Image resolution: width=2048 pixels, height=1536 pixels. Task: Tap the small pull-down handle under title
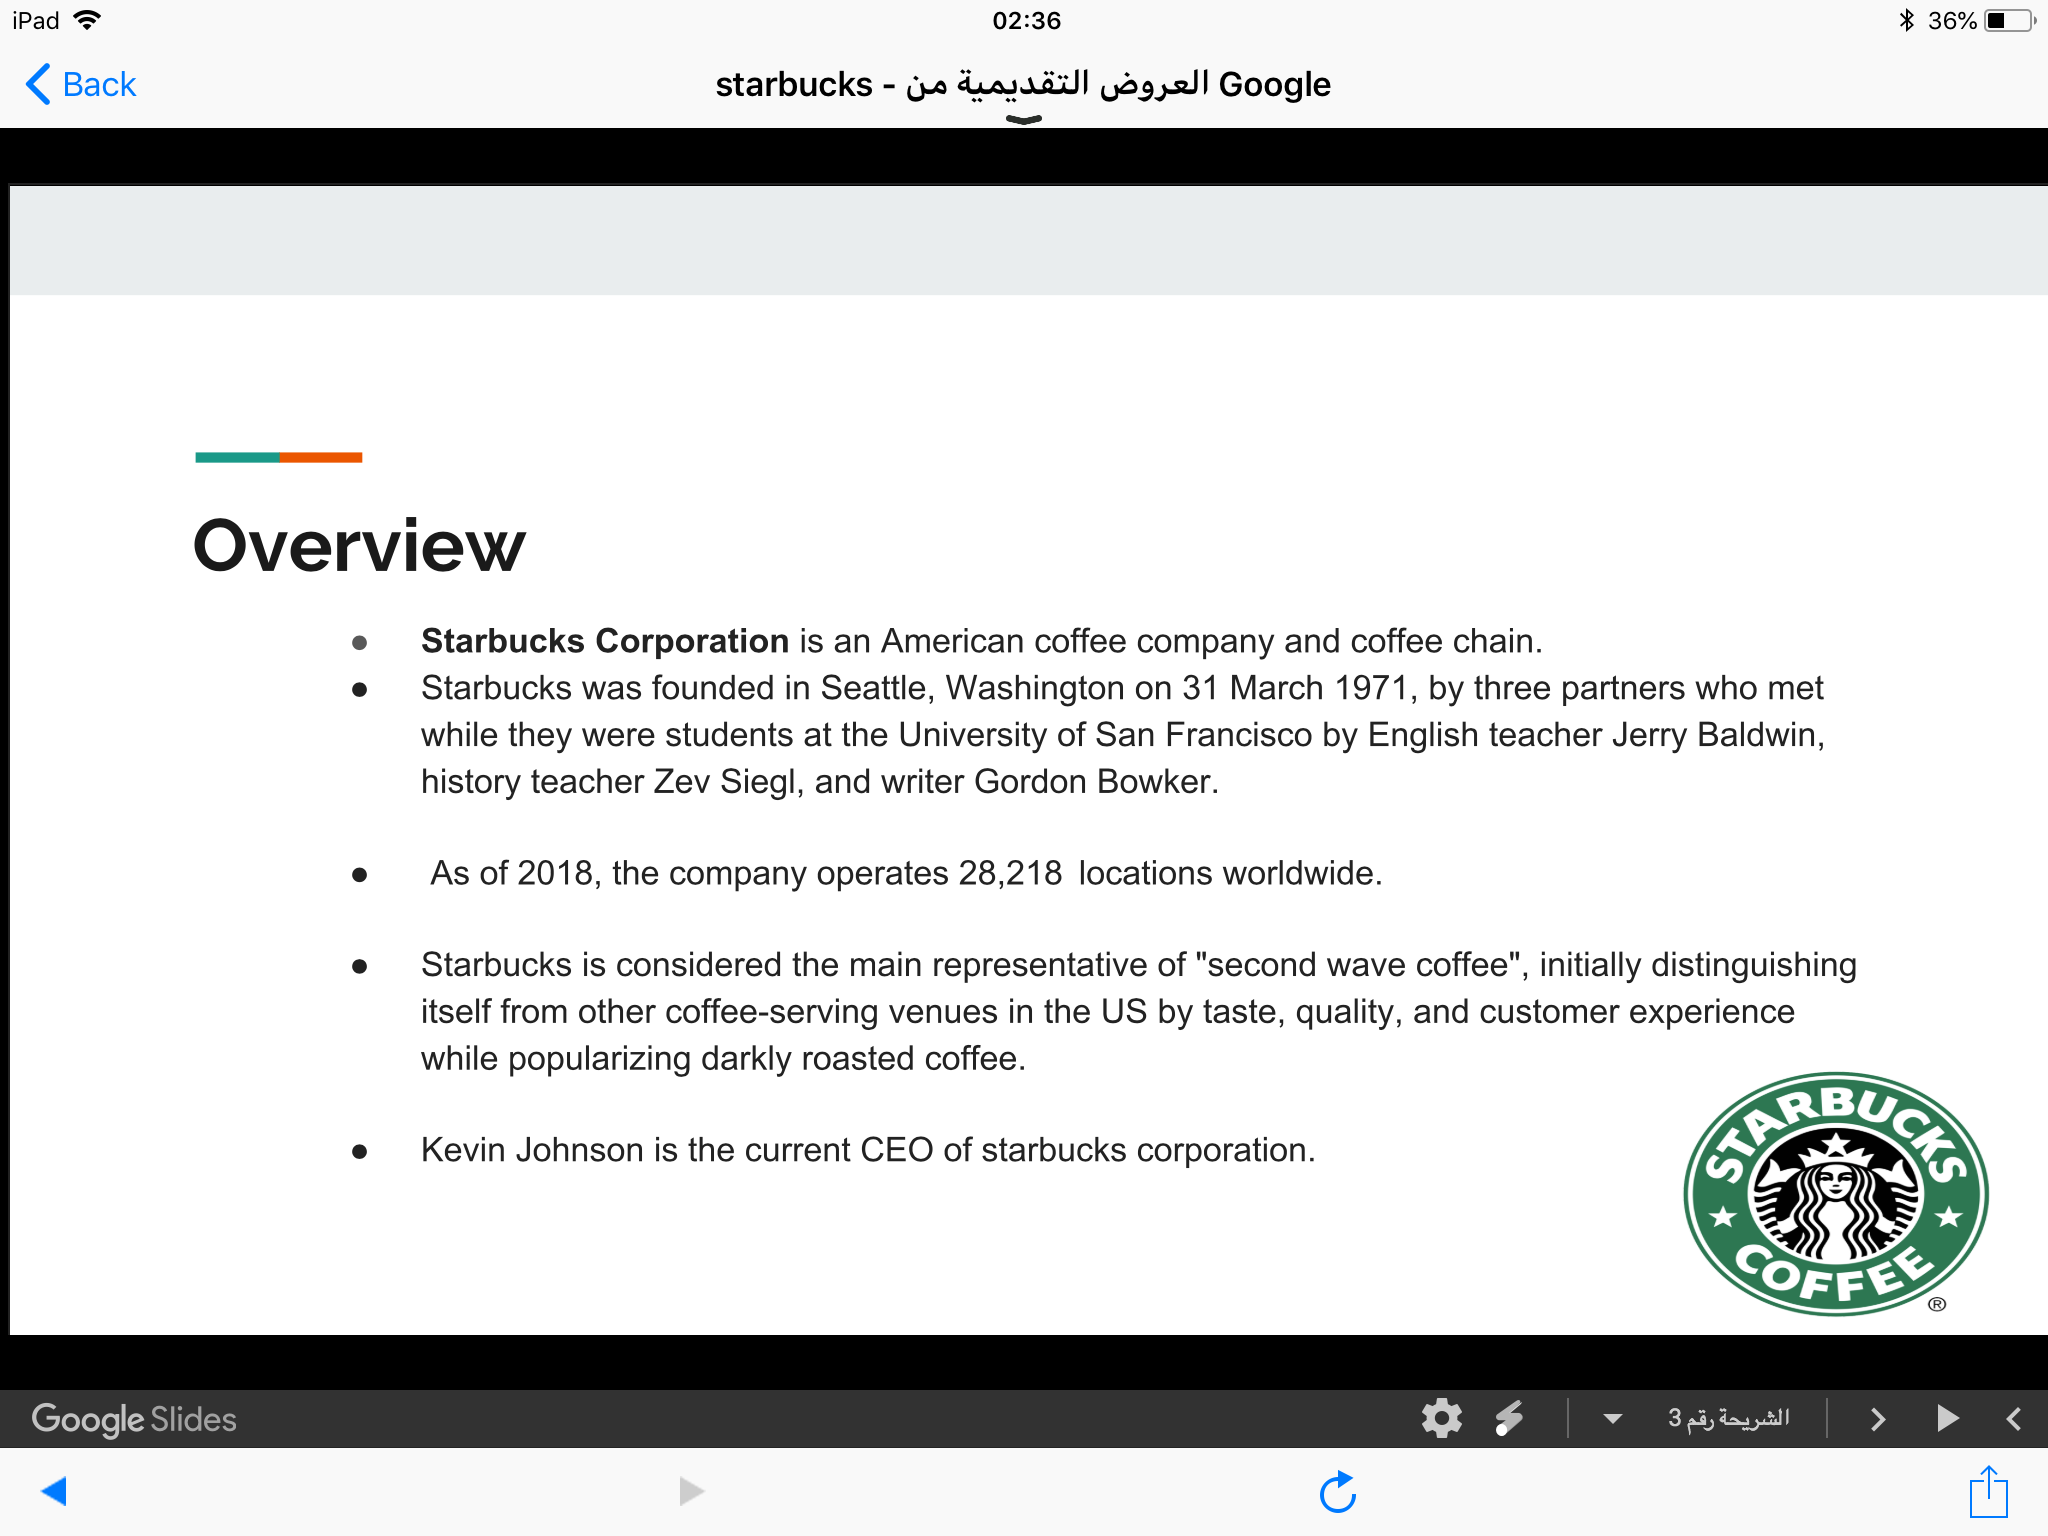tap(1023, 120)
